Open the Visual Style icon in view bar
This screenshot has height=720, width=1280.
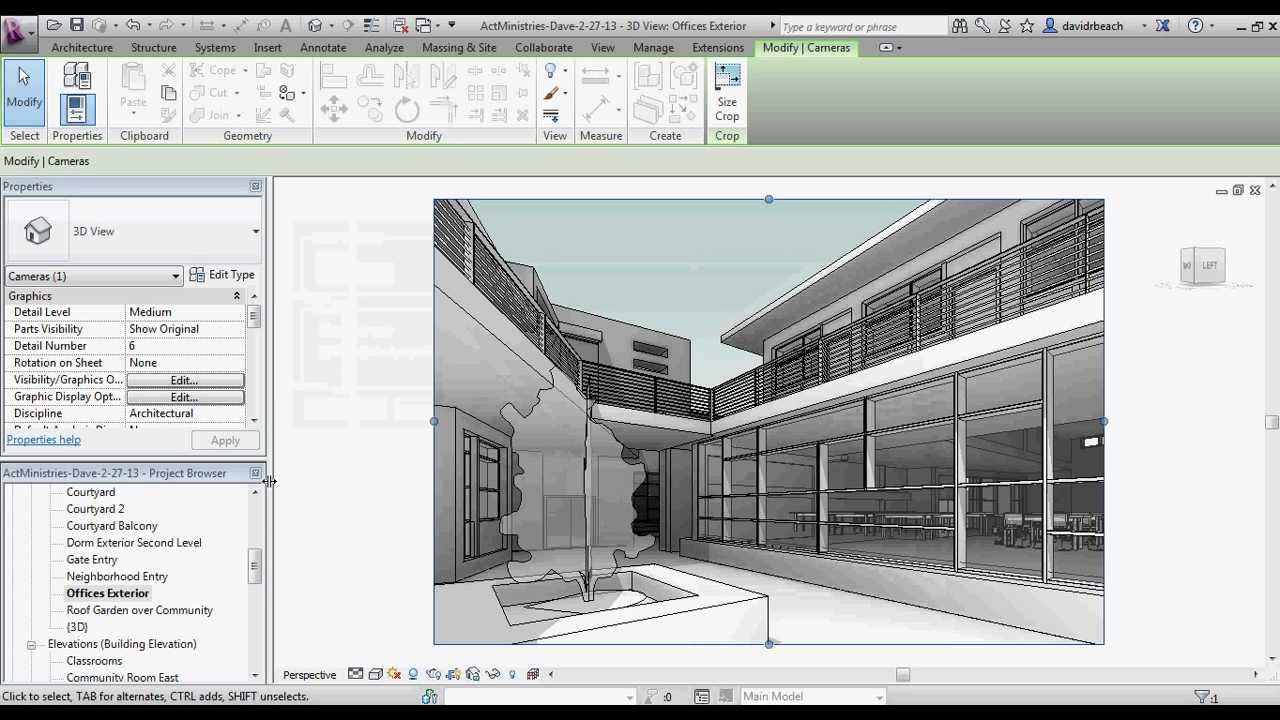click(x=375, y=674)
